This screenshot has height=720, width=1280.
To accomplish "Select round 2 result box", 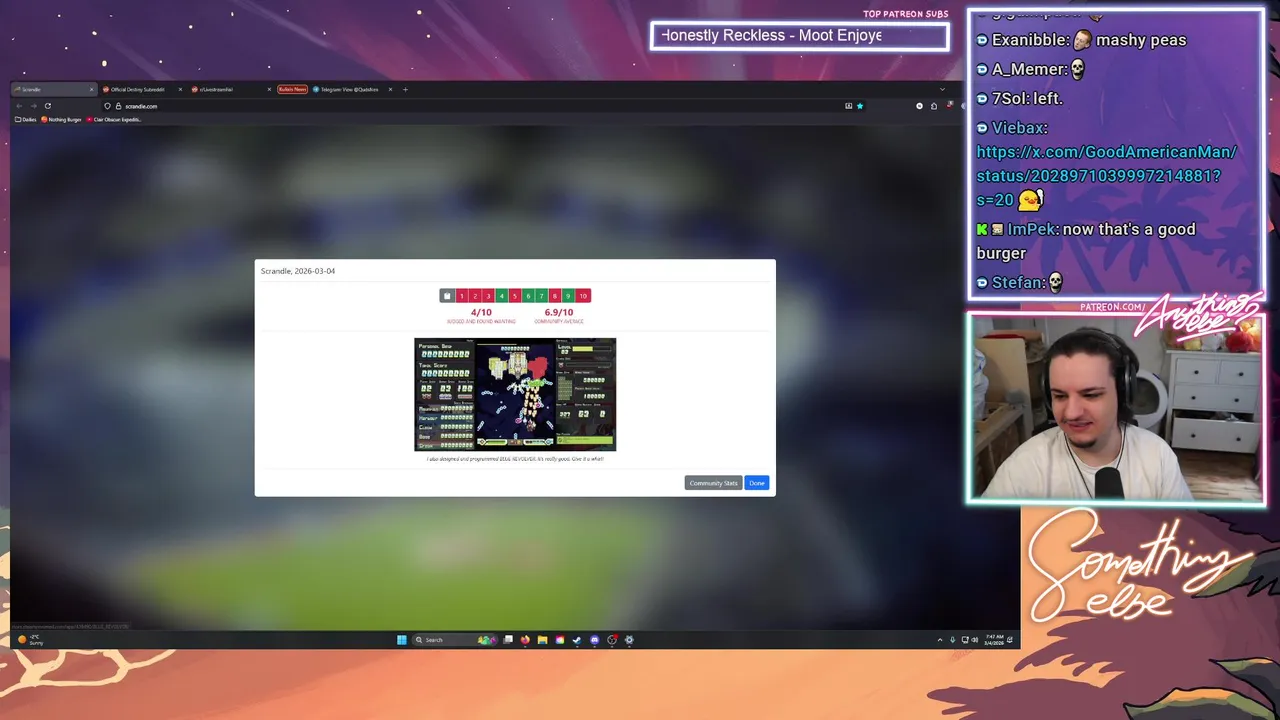I will [x=475, y=295].
